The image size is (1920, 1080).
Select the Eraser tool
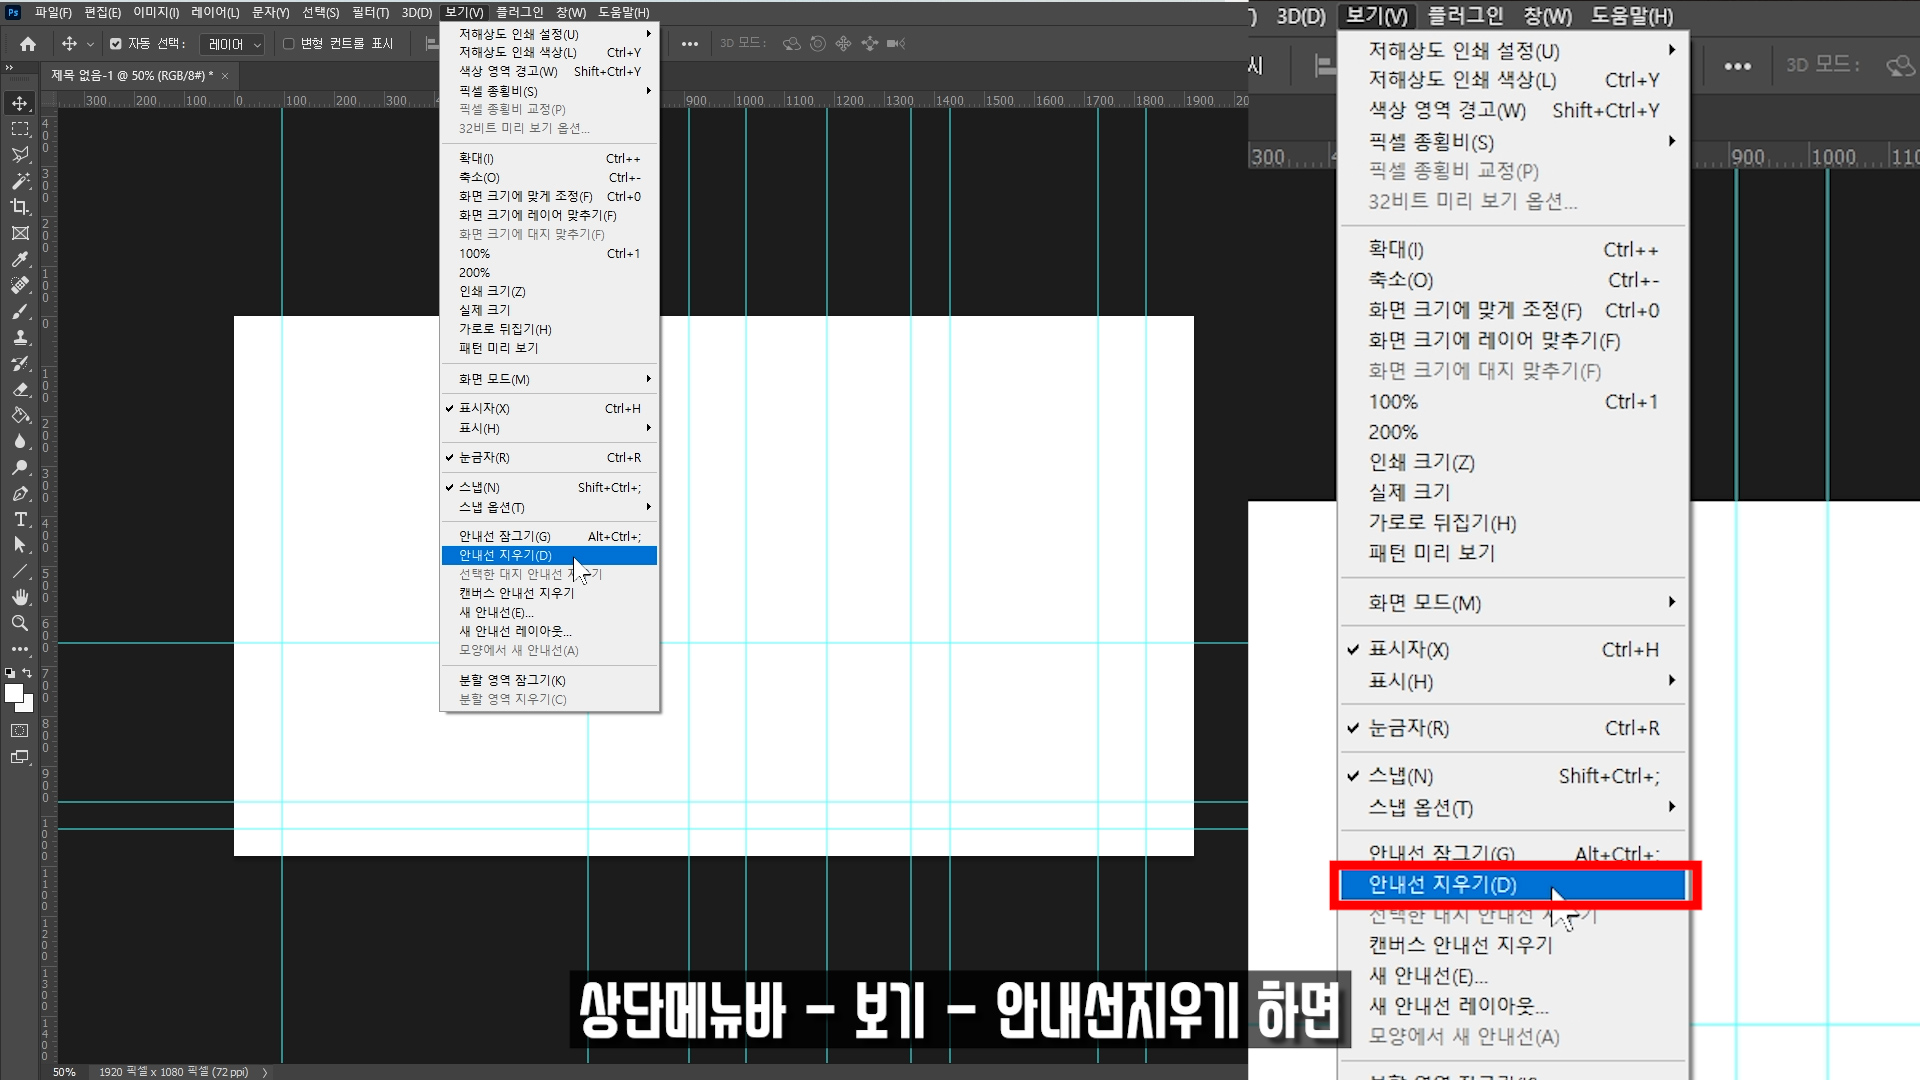tap(20, 389)
